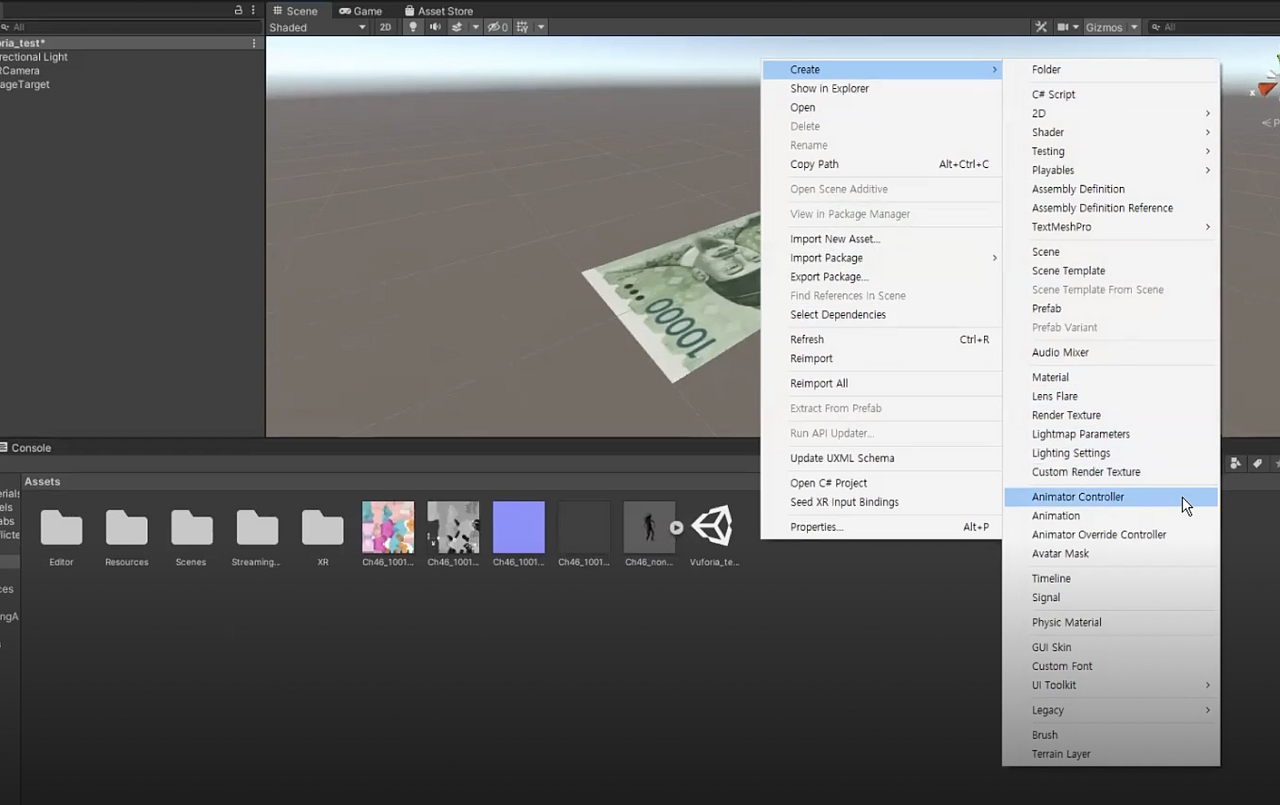The width and height of the screenshot is (1280, 805).
Task: Toggle scene audio speaker icon
Action: 435,27
